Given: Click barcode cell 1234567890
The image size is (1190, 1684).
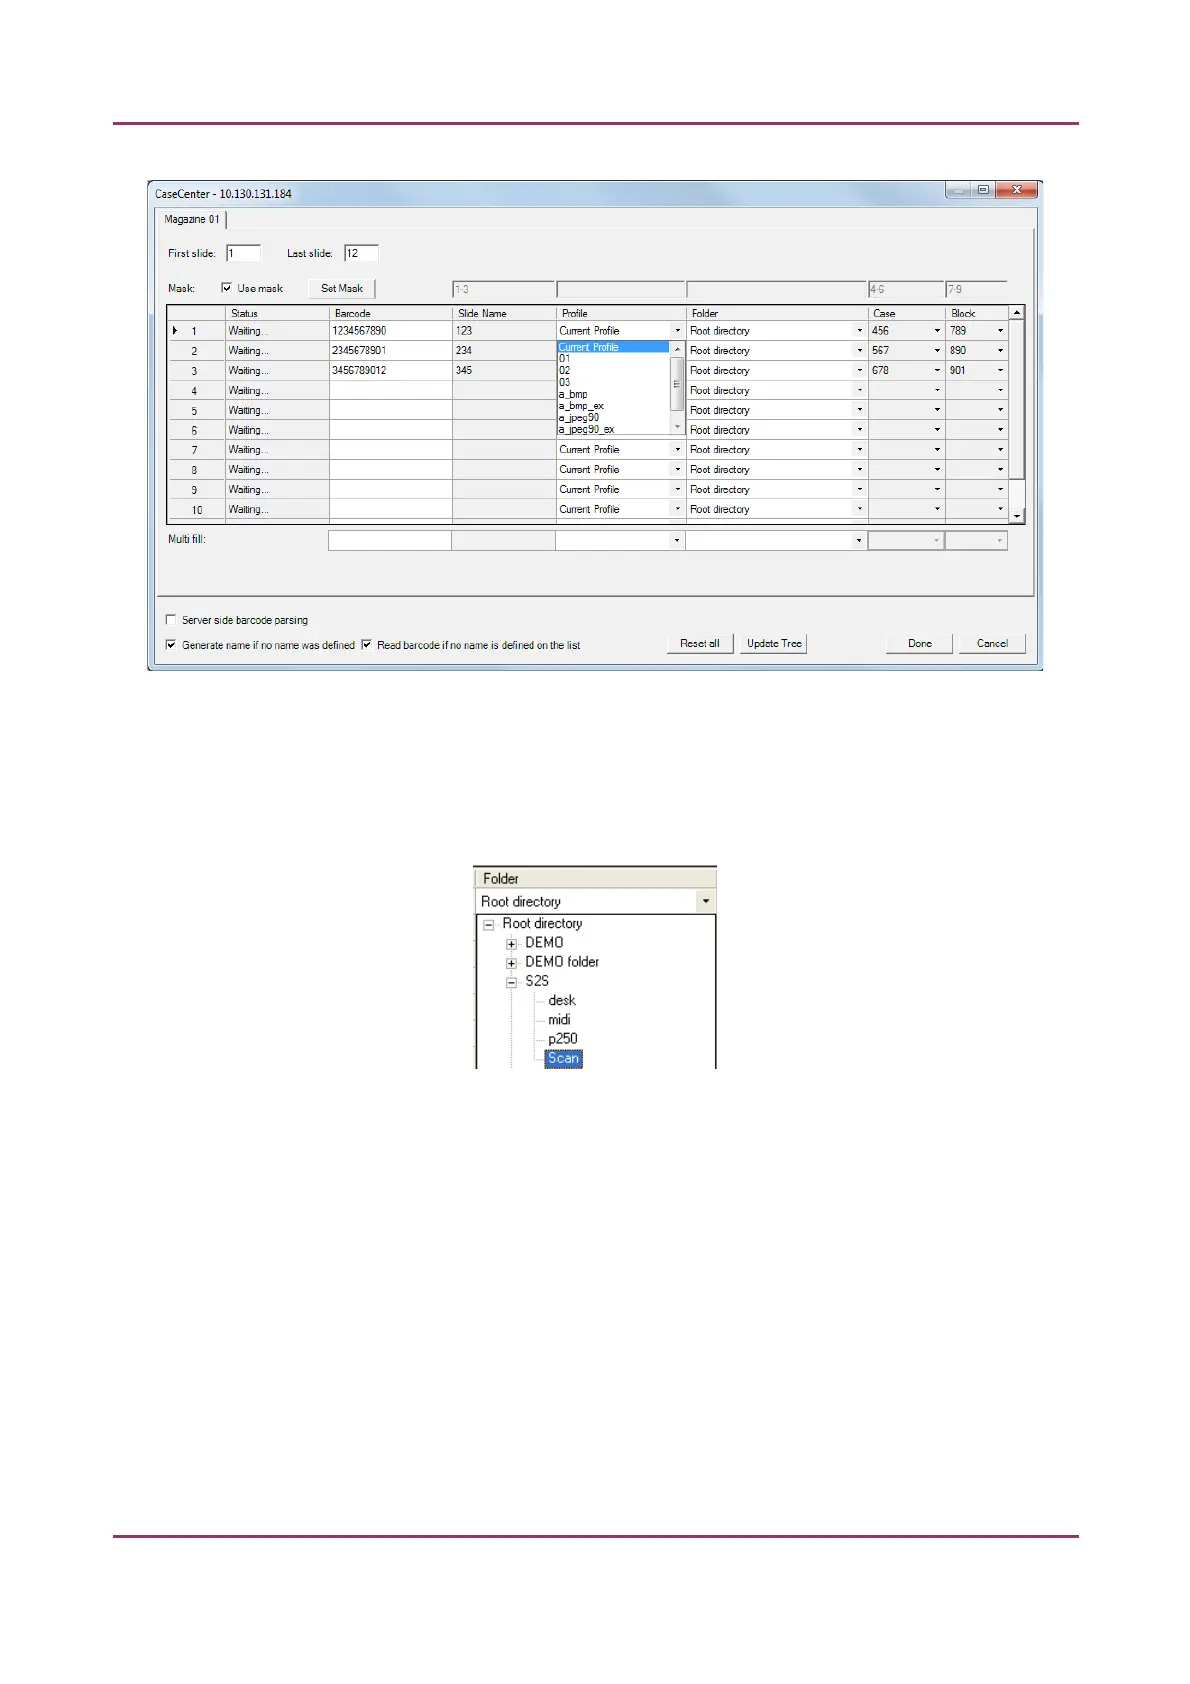Looking at the screenshot, I should click(390, 331).
